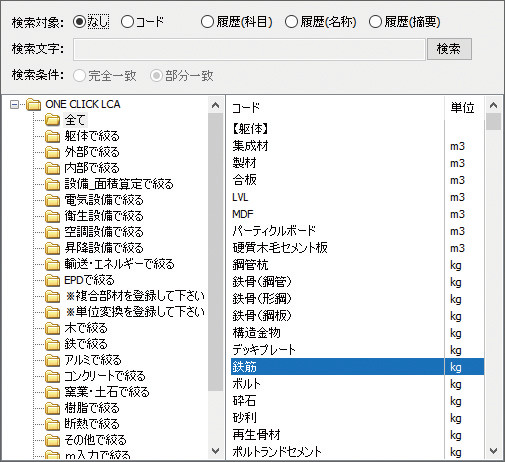Select 鉄で絞る in the tree

tap(86, 344)
